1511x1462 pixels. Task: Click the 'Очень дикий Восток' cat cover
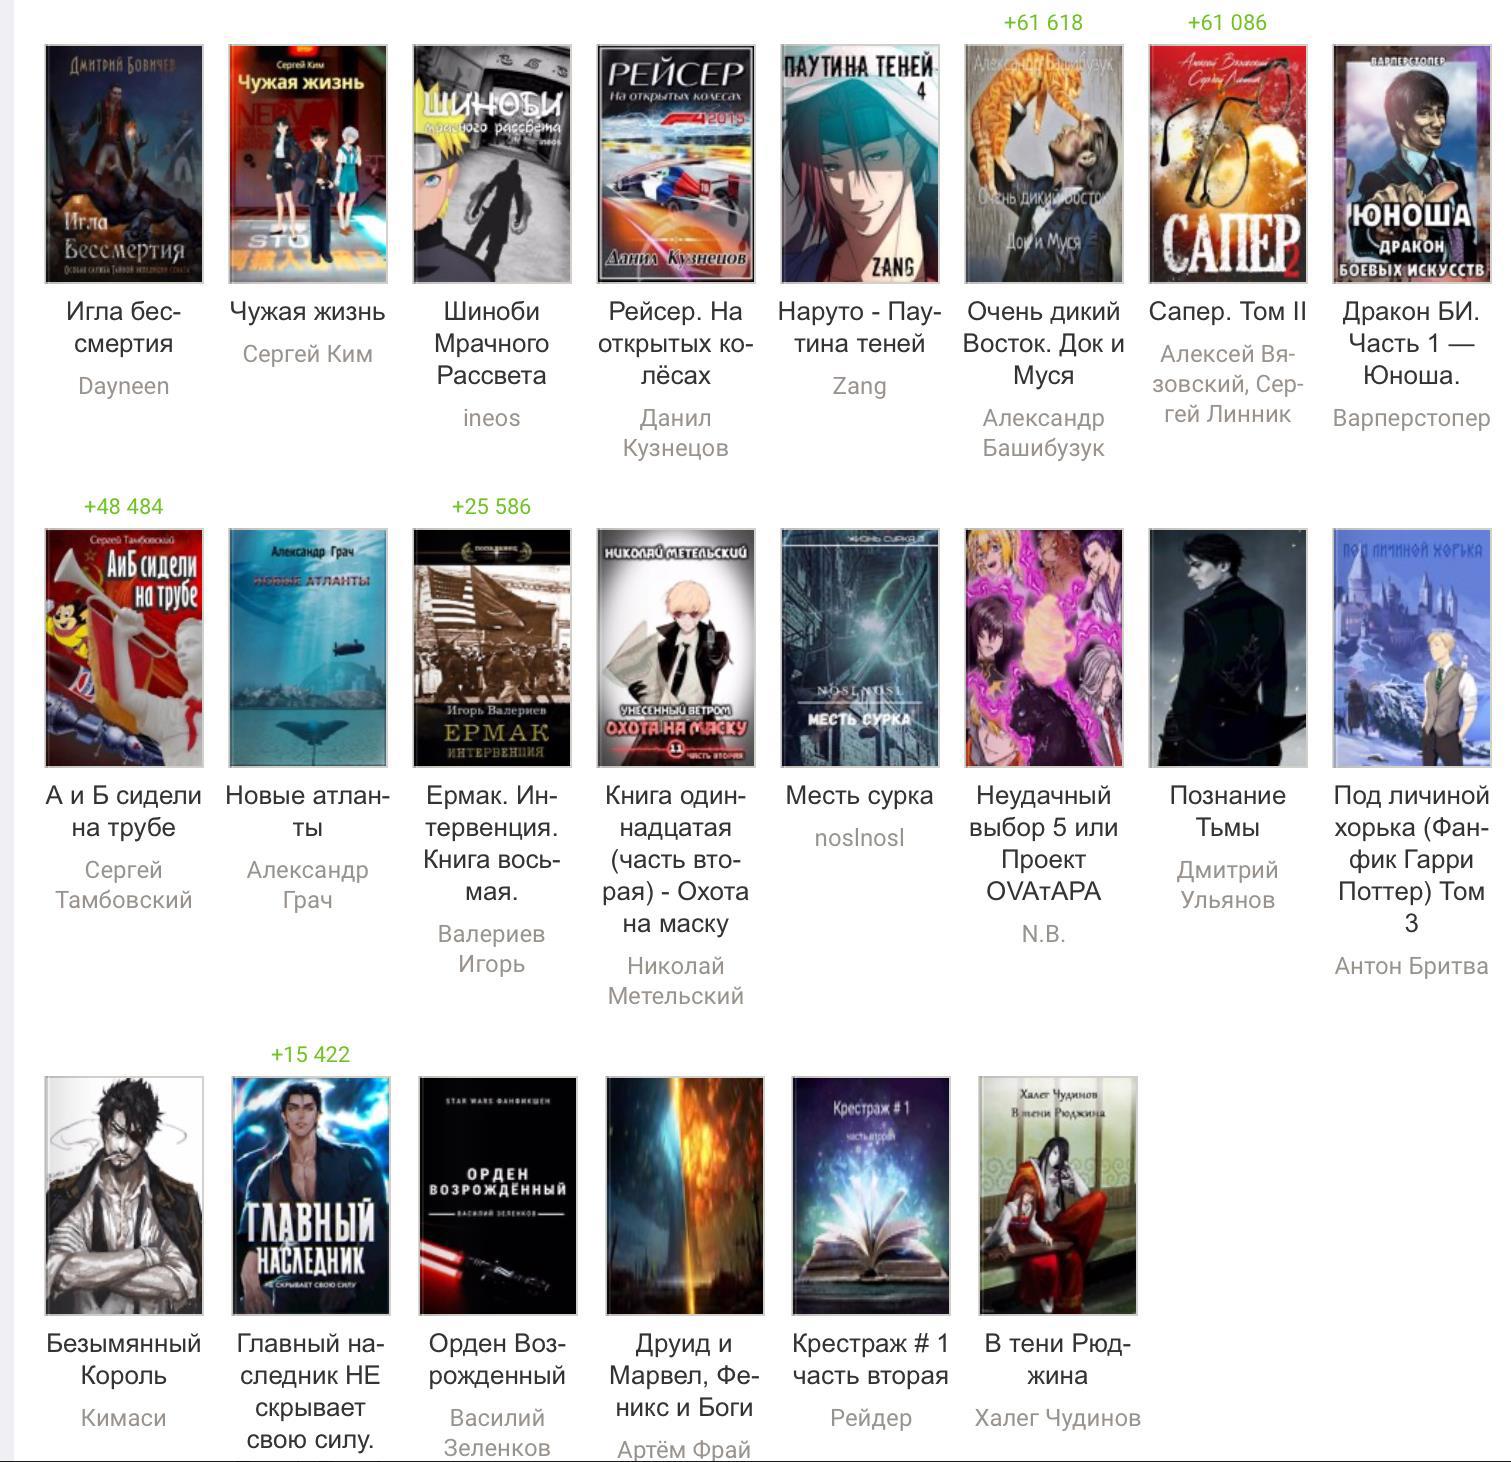1044,164
